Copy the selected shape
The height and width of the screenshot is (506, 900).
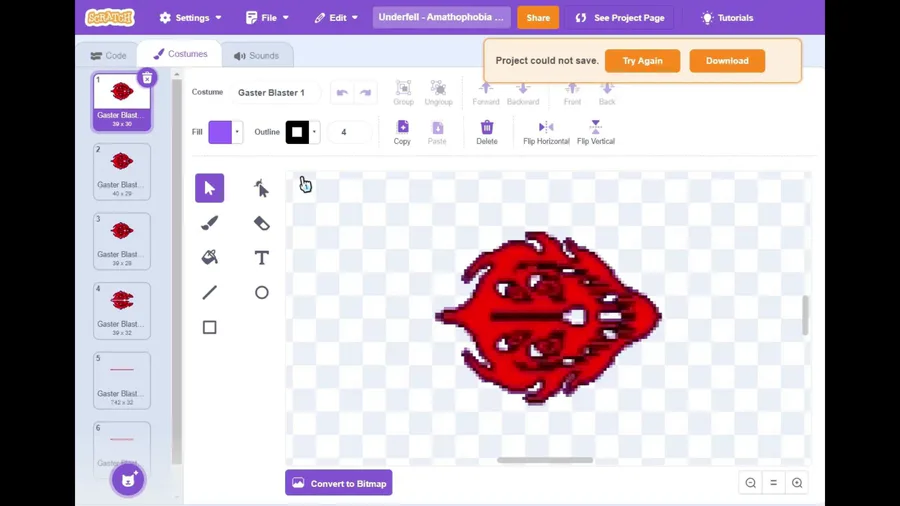[402, 132]
